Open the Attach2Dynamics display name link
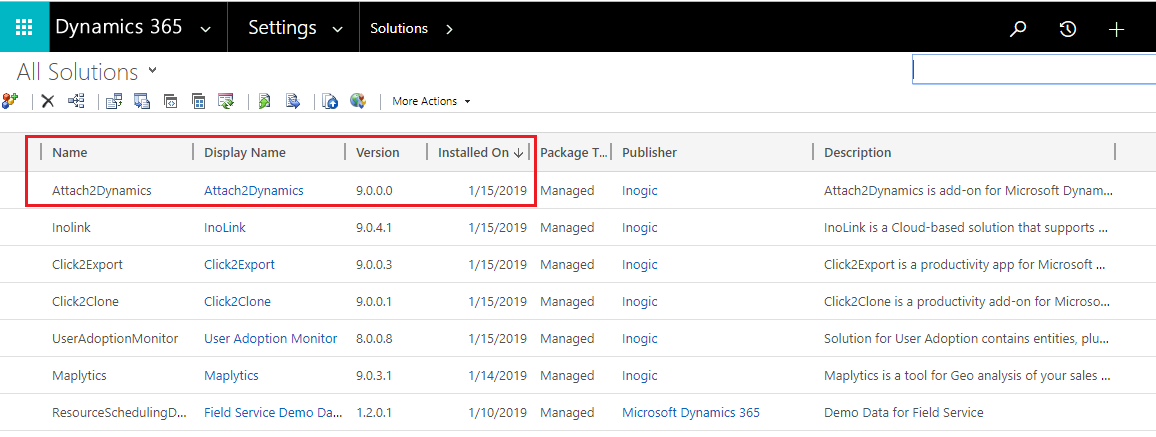The image size is (1156, 437). (254, 190)
